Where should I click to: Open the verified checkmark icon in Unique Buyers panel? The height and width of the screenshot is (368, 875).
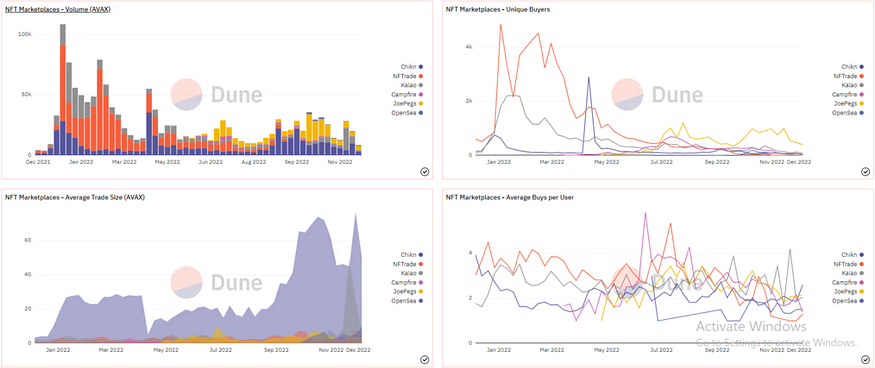(x=865, y=172)
